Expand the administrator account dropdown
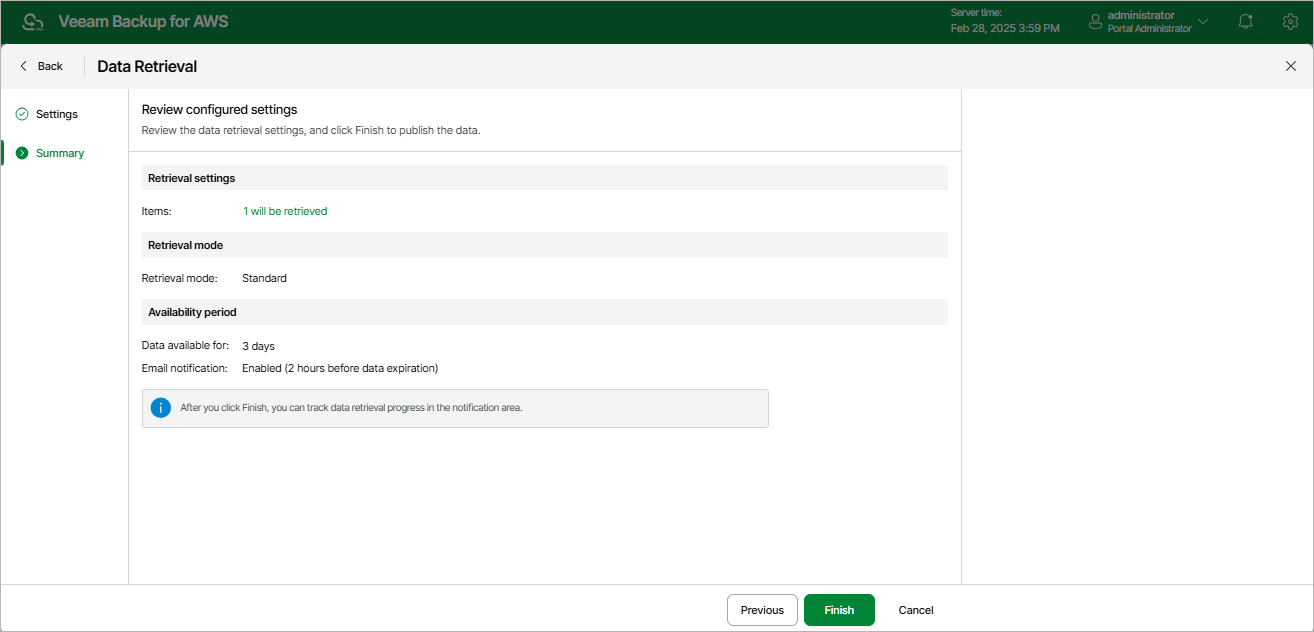This screenshot has width=1314, height=632. pos(1203,21)
